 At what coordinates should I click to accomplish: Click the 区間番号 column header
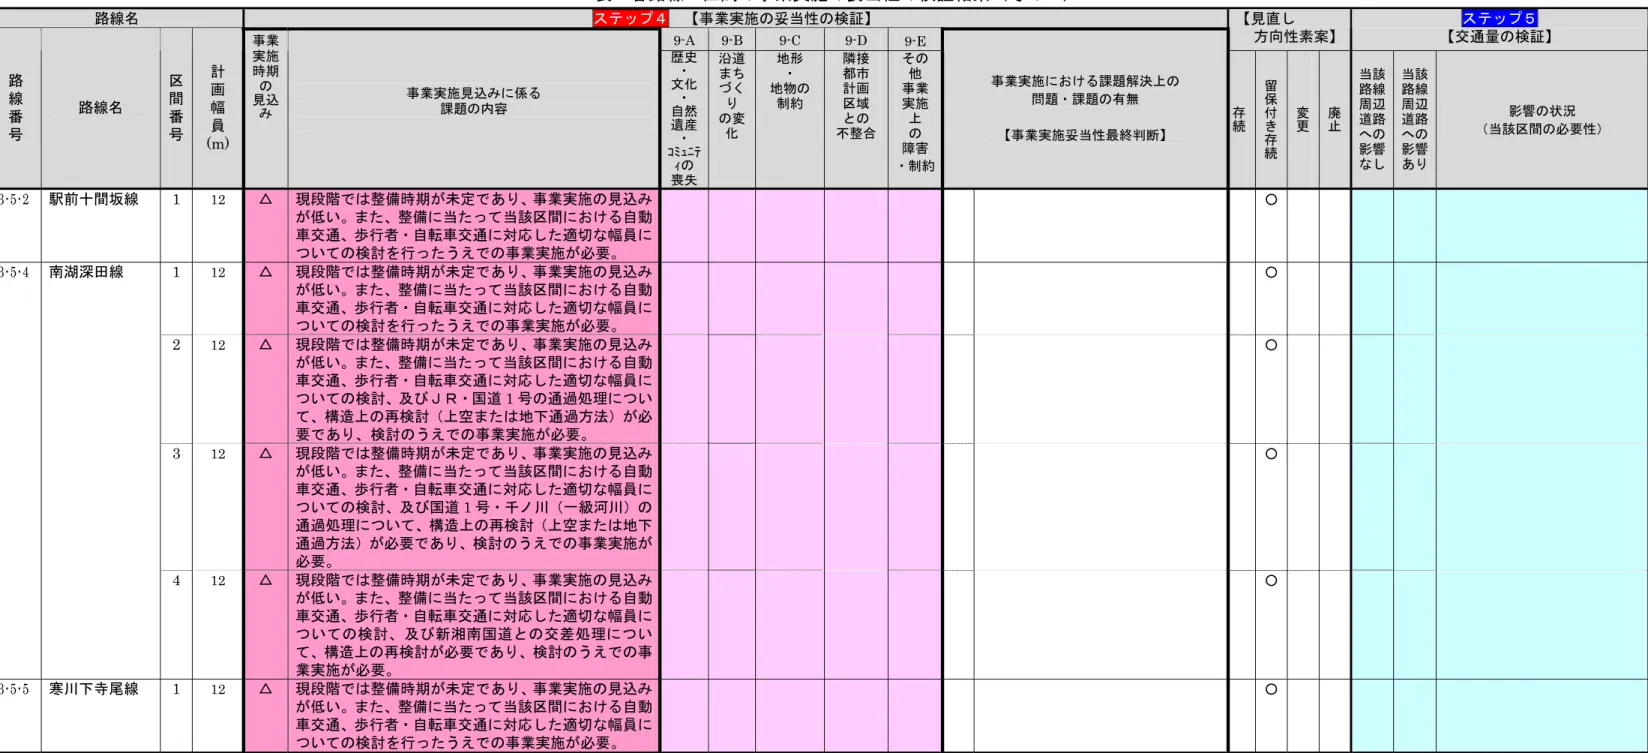tap(176, 107)
